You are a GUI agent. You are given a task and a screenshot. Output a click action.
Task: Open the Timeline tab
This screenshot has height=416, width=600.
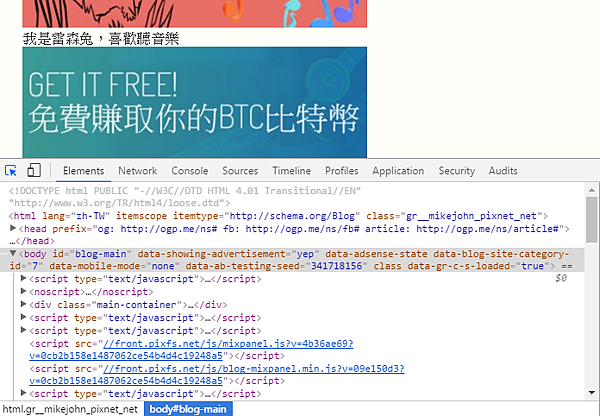click(291, 171)
